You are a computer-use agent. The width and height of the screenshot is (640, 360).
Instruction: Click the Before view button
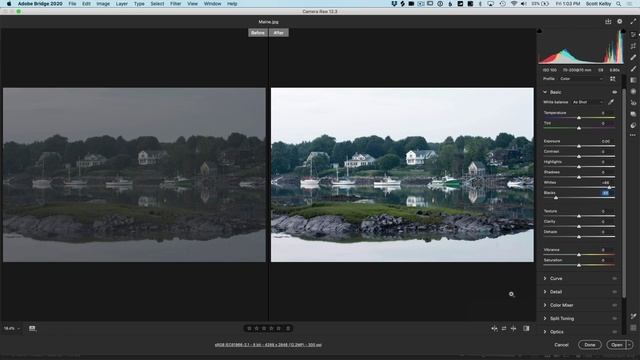click(x=258, y=33)
